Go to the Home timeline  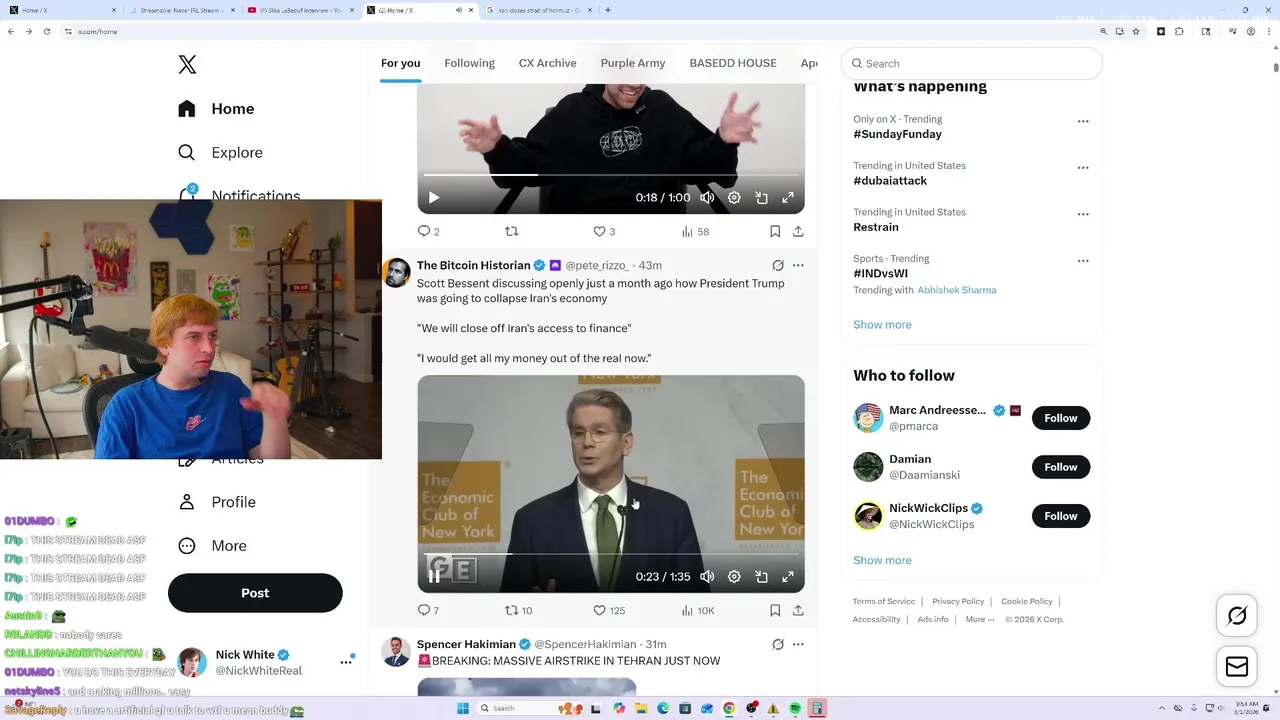point(215,109)
